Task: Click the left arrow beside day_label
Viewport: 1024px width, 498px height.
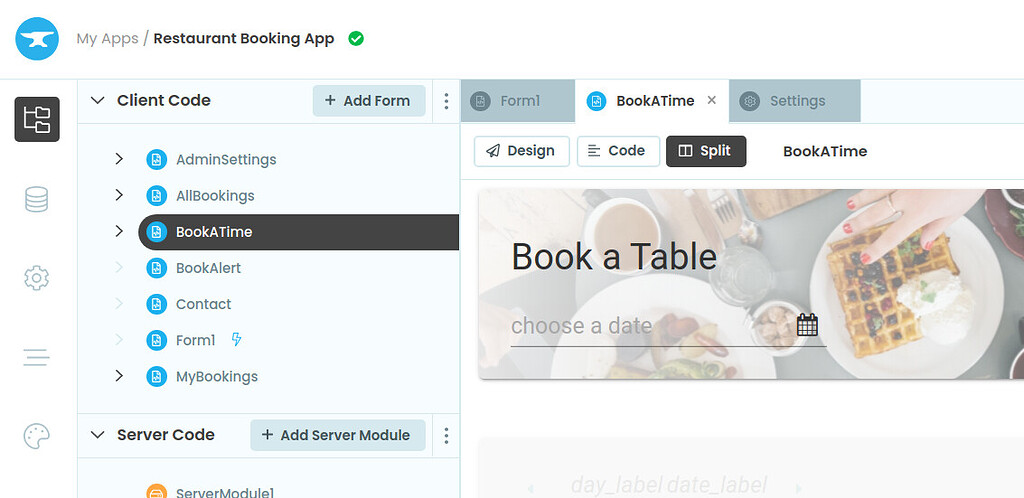Action: pyautogui.click(x=530, y=488)
